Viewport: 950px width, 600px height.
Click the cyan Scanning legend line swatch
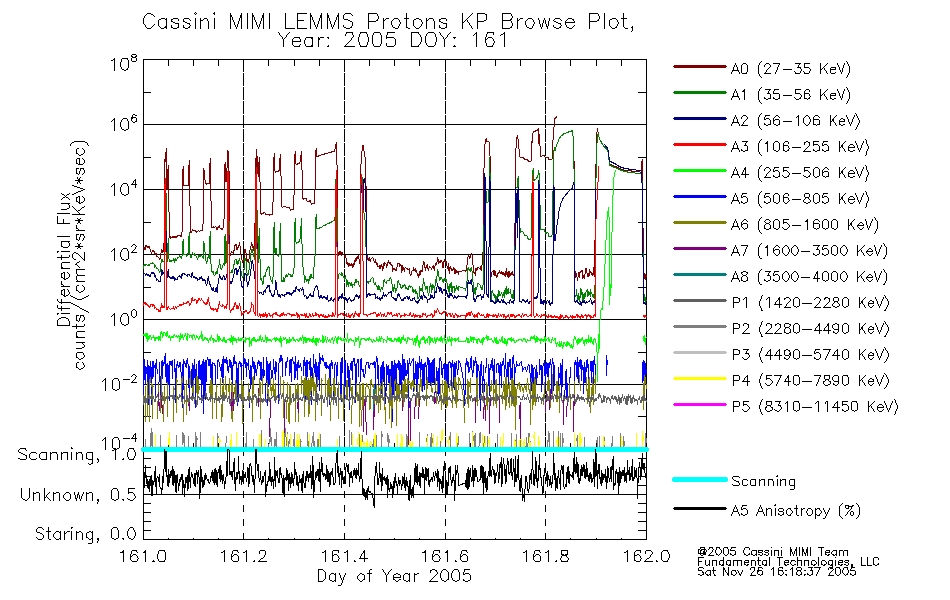(x=700, y=479)
